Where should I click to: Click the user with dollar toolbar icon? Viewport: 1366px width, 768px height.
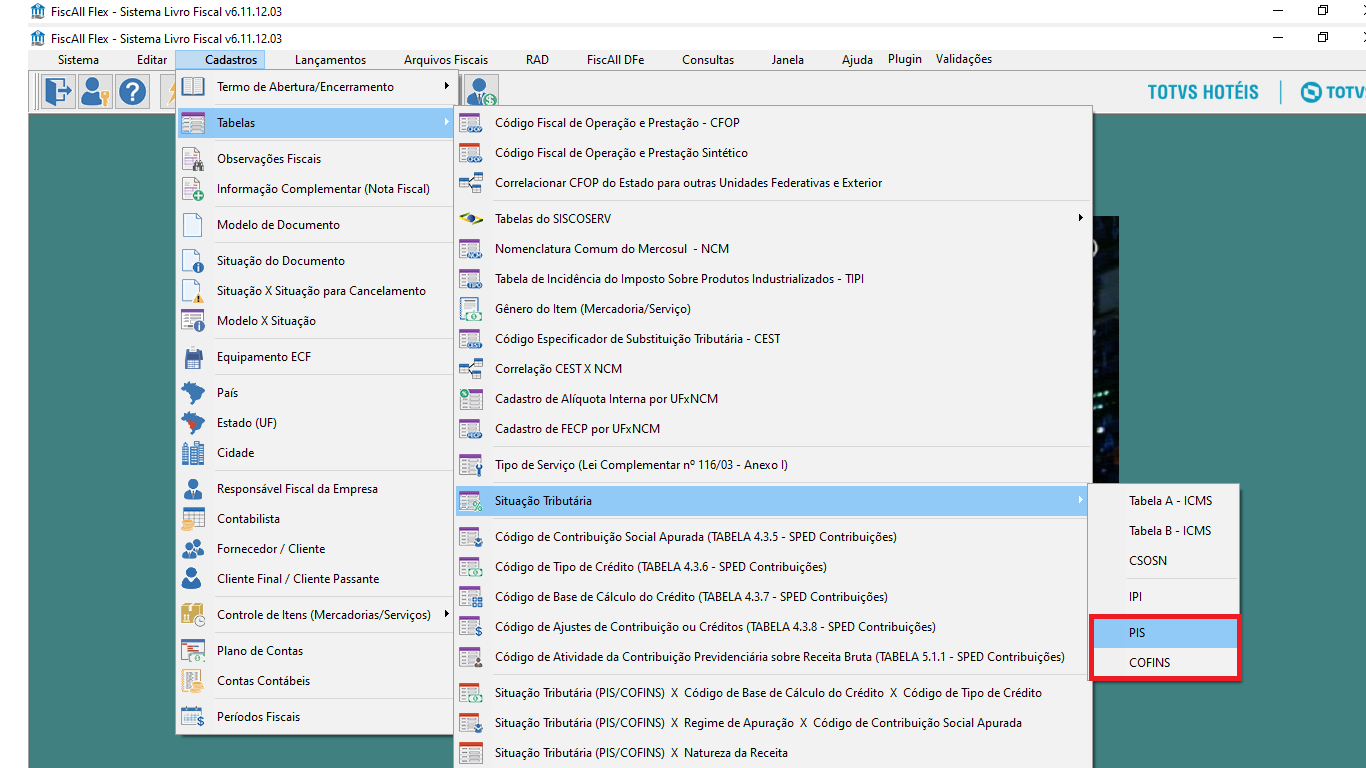pyautogui.click(x=482, y=92)
